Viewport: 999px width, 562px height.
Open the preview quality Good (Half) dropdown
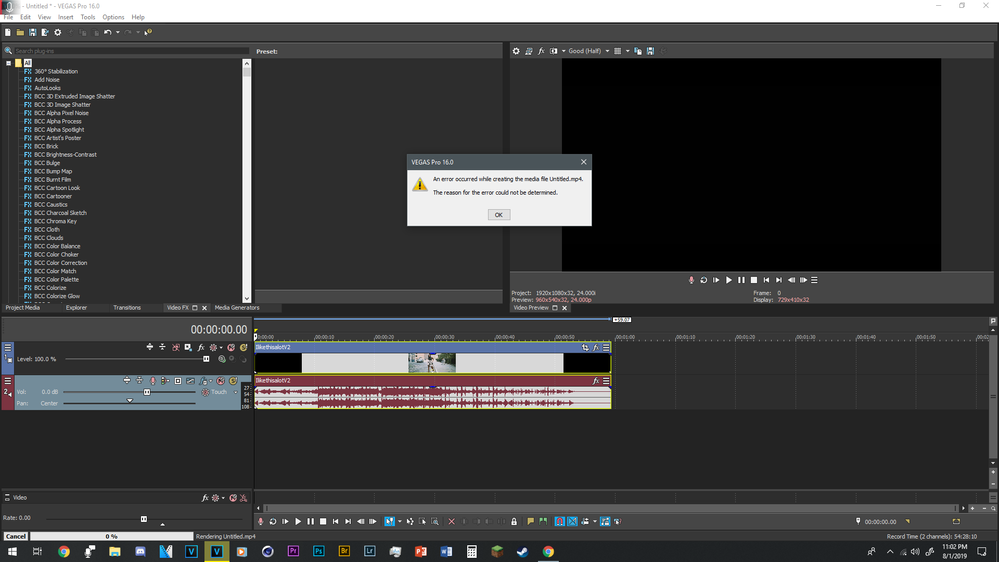coord(589,51)
